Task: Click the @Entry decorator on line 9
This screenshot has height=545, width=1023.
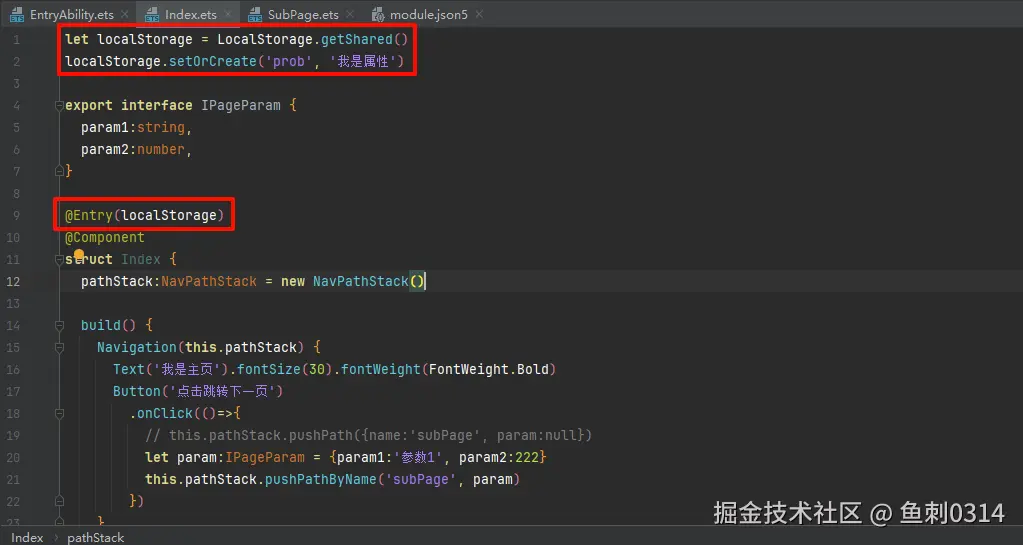Action: pyautogui.click(x=89, y=215)
